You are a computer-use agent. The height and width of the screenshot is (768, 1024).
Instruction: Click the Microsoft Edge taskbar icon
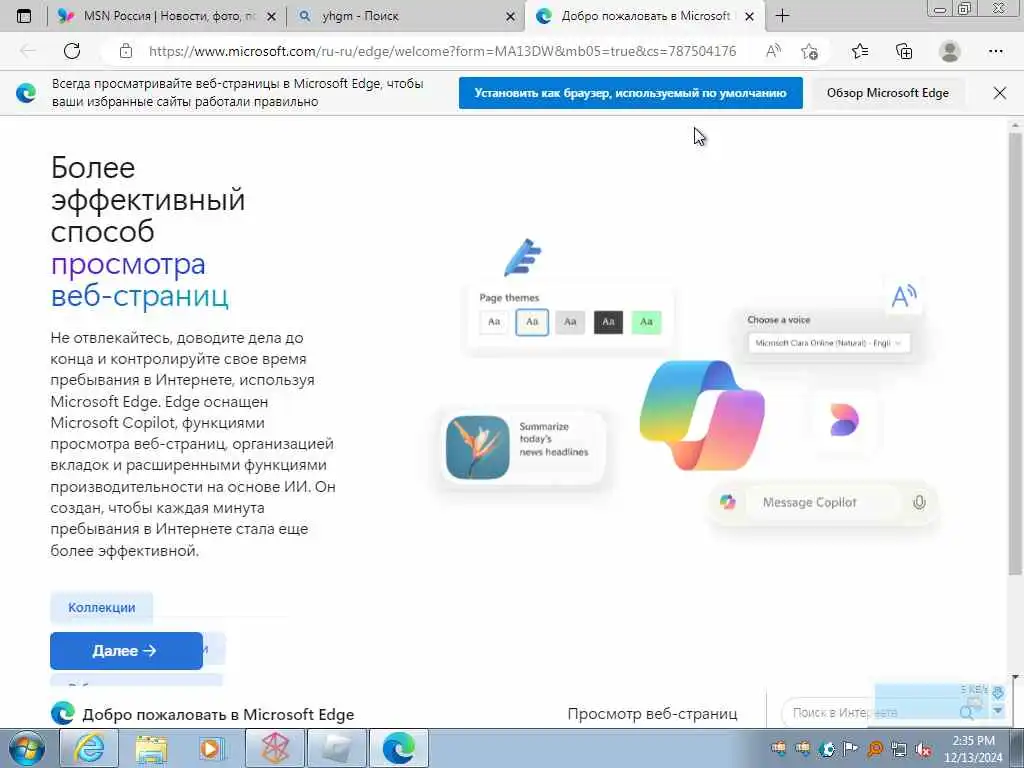point(398,748)
